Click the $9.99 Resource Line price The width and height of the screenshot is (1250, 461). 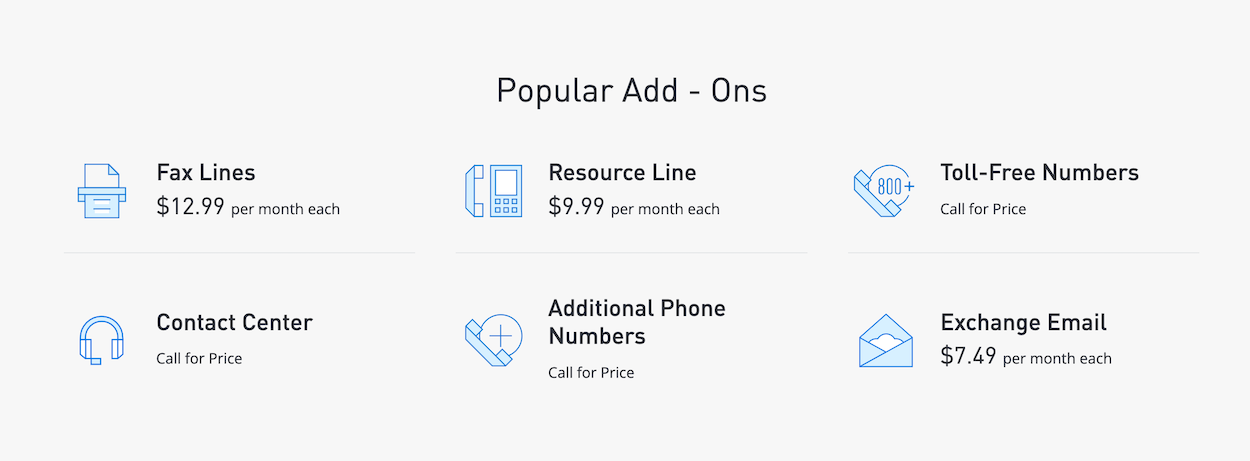576,207
